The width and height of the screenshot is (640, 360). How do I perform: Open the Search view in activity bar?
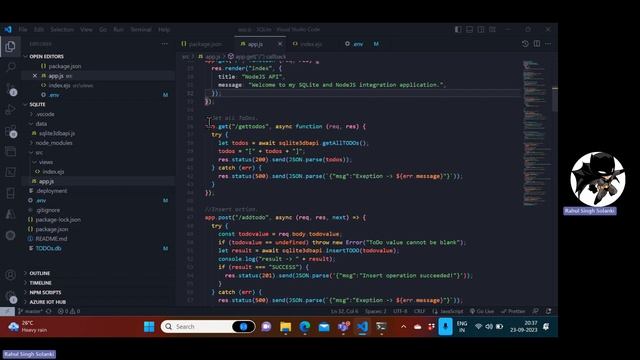pyautogui.click(x=11, y=67)
